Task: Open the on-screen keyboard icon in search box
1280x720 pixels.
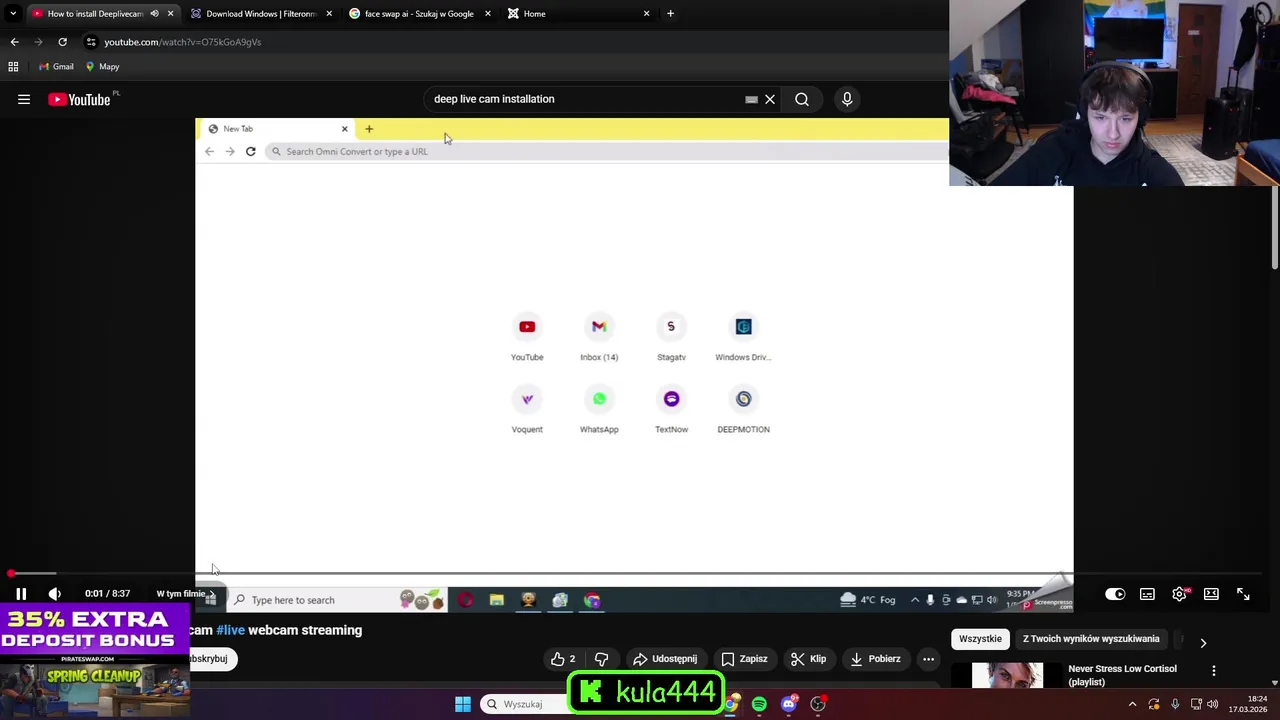Action: tap(751, 99)
